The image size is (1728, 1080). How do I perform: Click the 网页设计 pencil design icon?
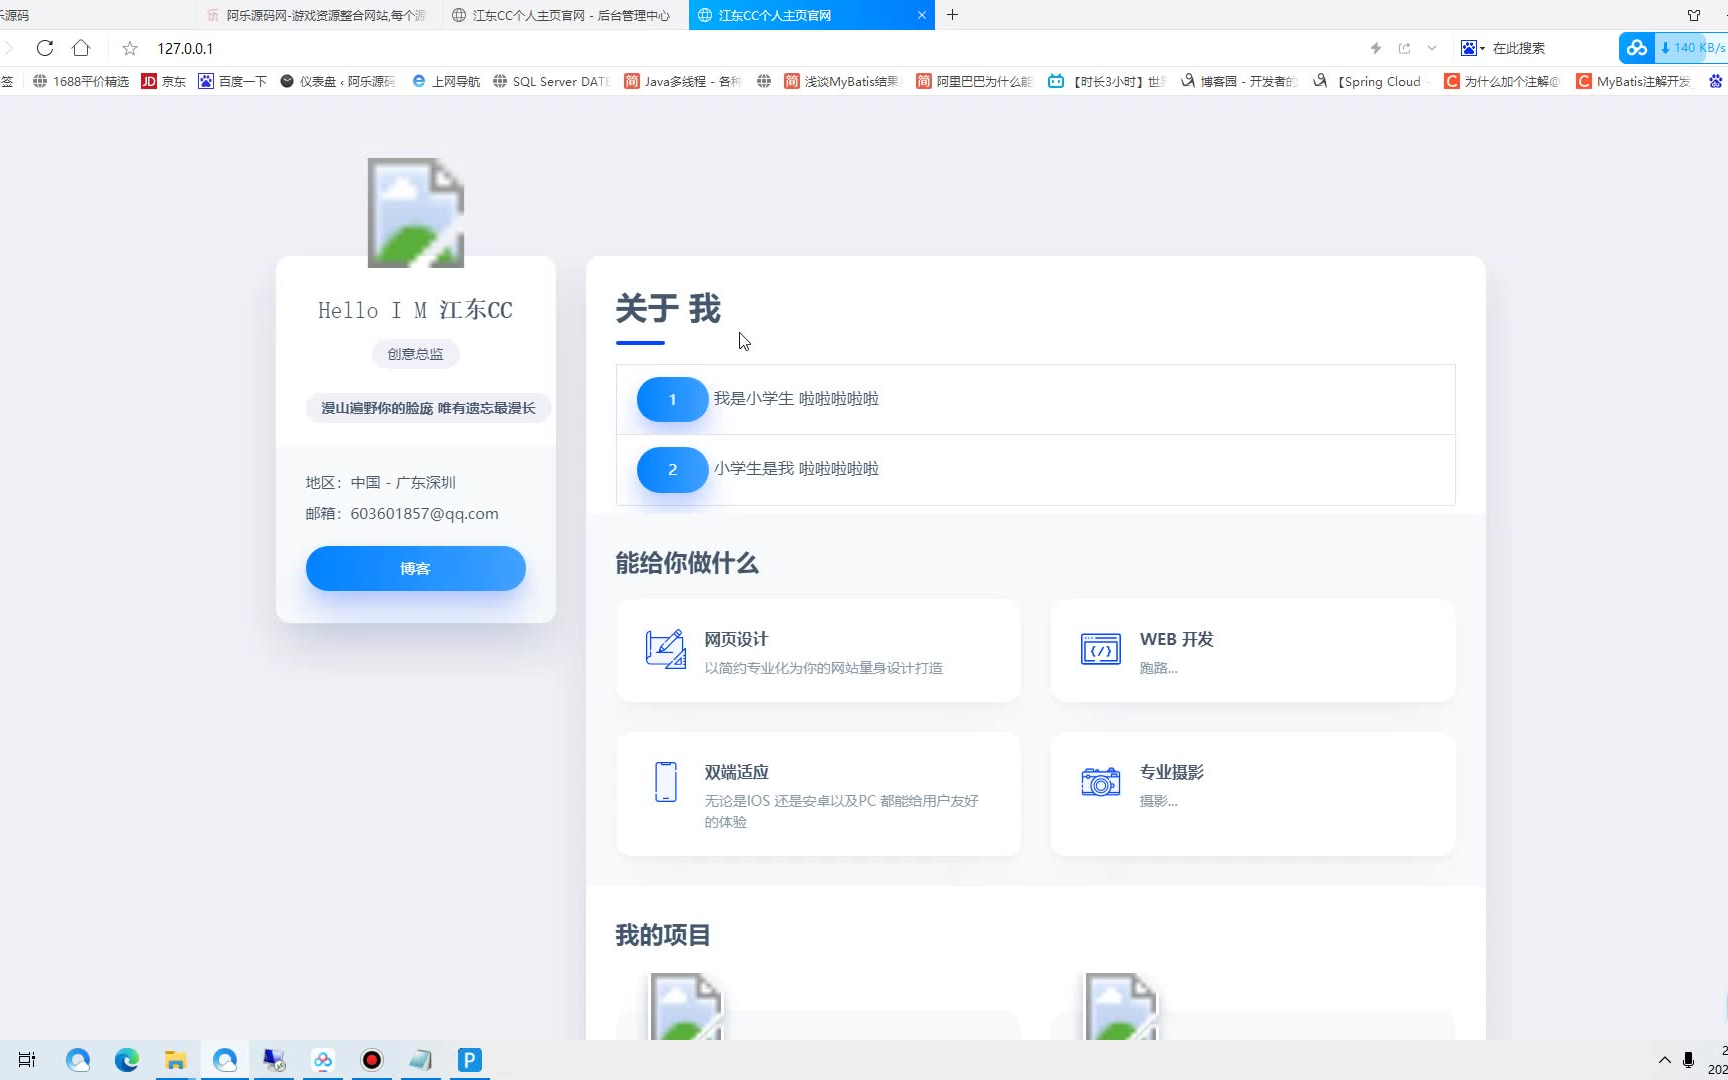tap(666, 649)
